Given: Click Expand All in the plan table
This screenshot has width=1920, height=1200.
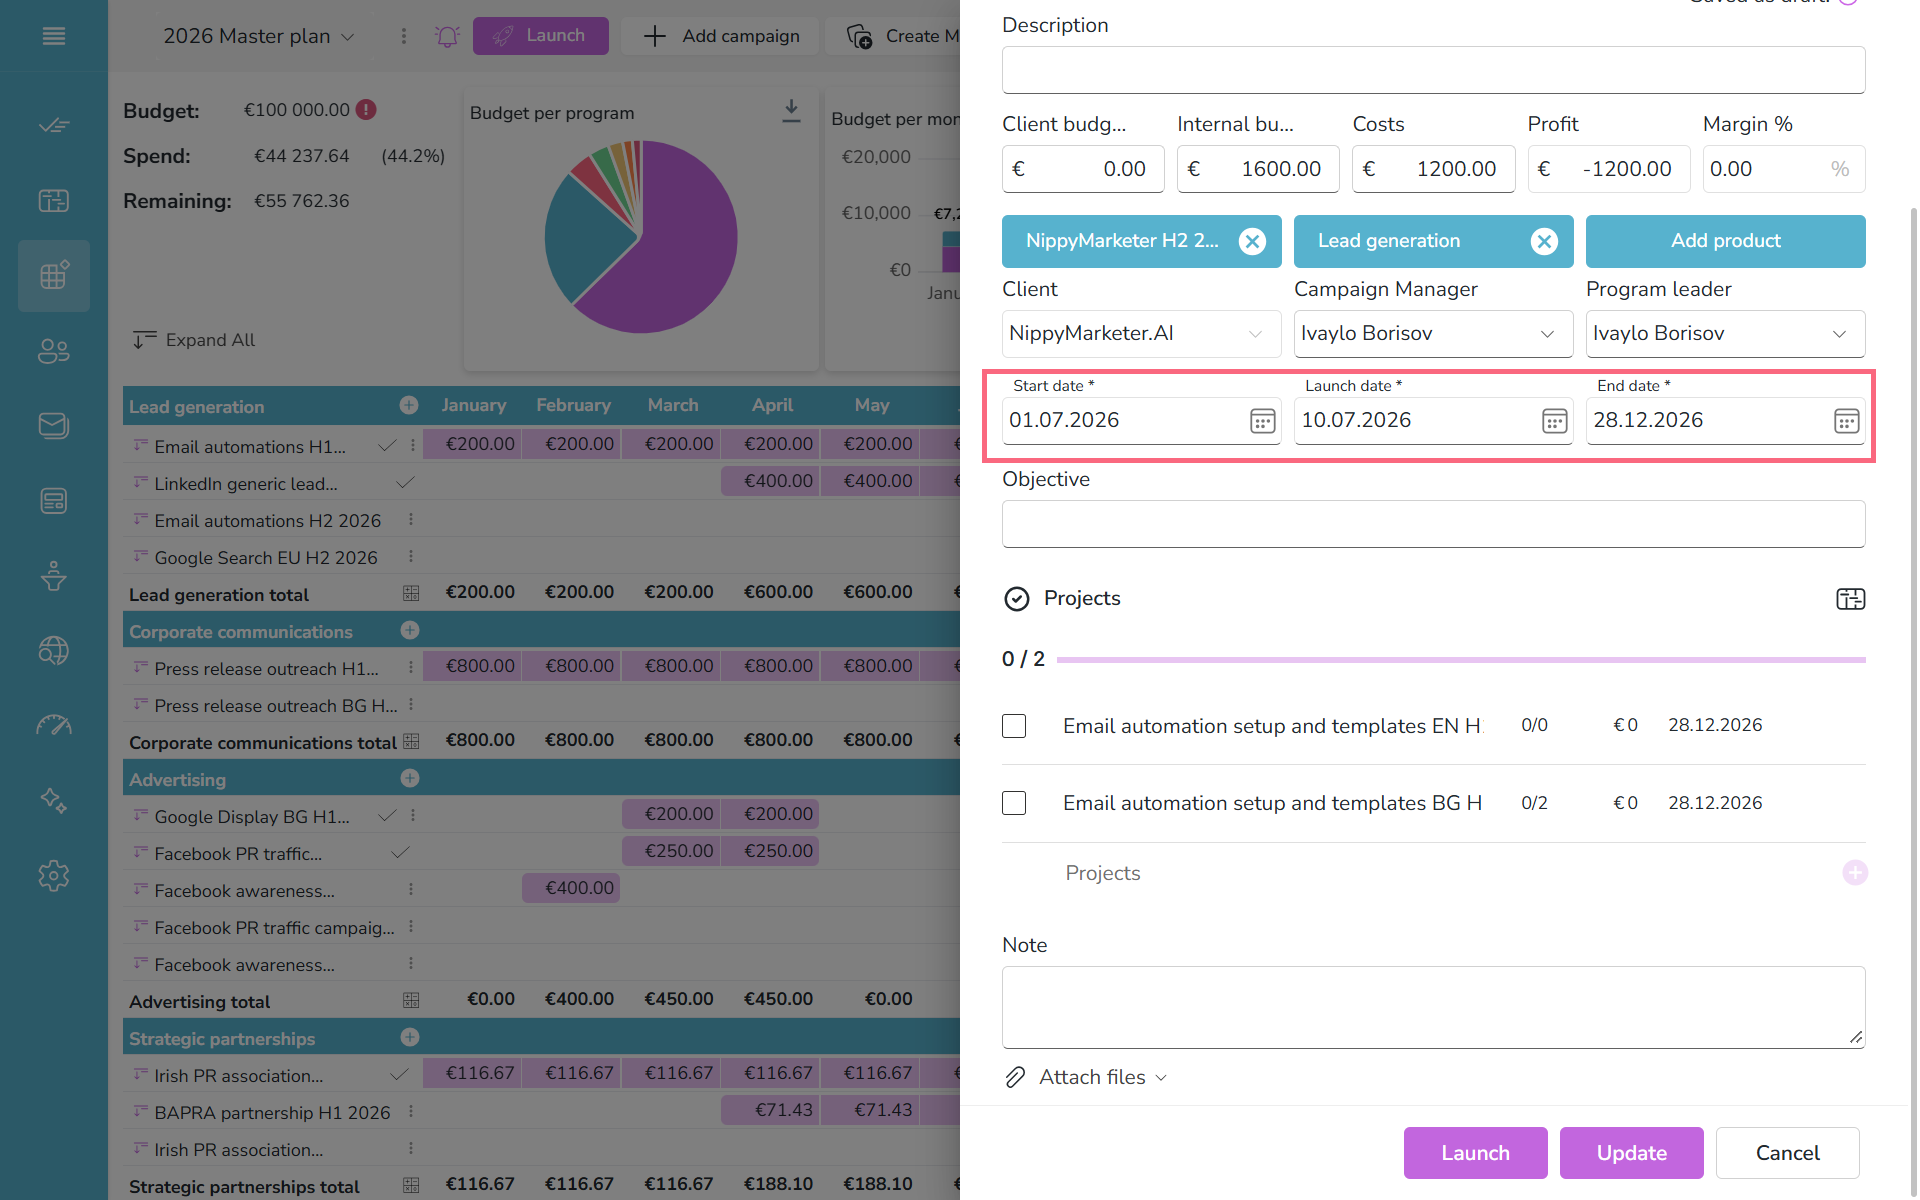Looking at the screenshot, I should pyautogui.click(x=193, y=340).
